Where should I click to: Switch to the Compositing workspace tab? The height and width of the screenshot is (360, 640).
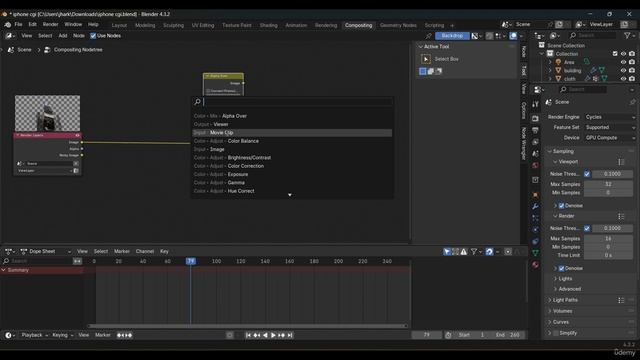[358, 25]
